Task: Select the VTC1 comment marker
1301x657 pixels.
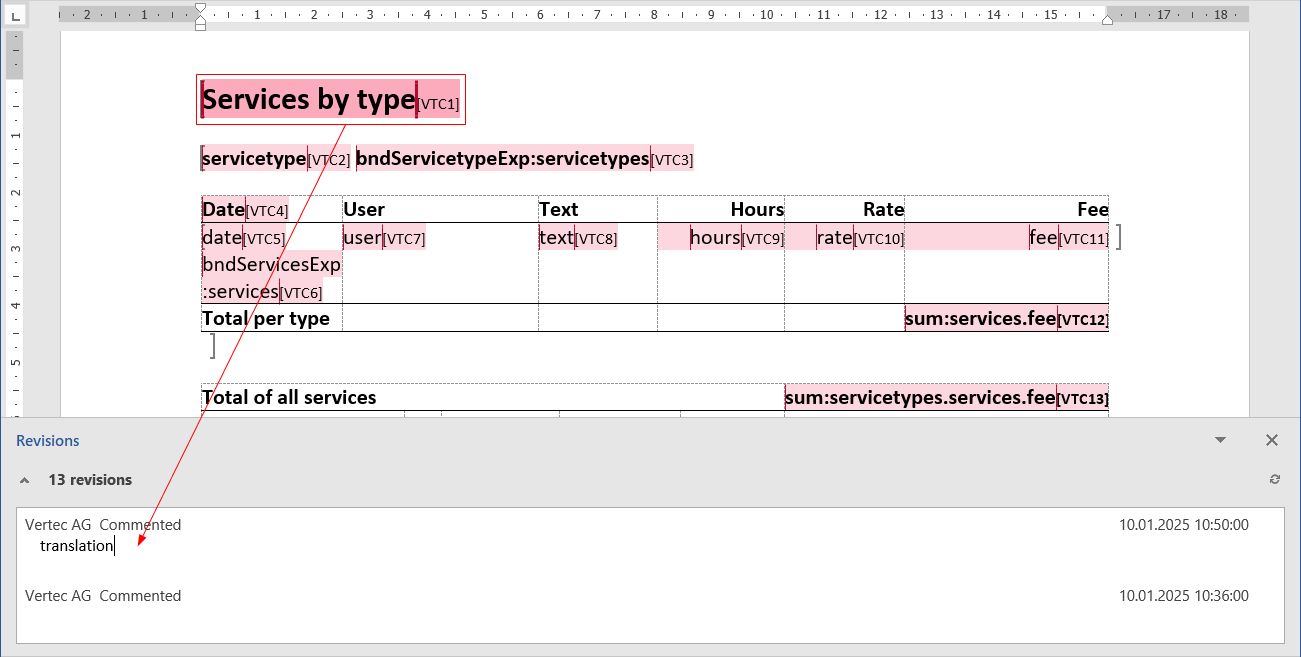Action: pyautogui.click(x=438, y=104)
